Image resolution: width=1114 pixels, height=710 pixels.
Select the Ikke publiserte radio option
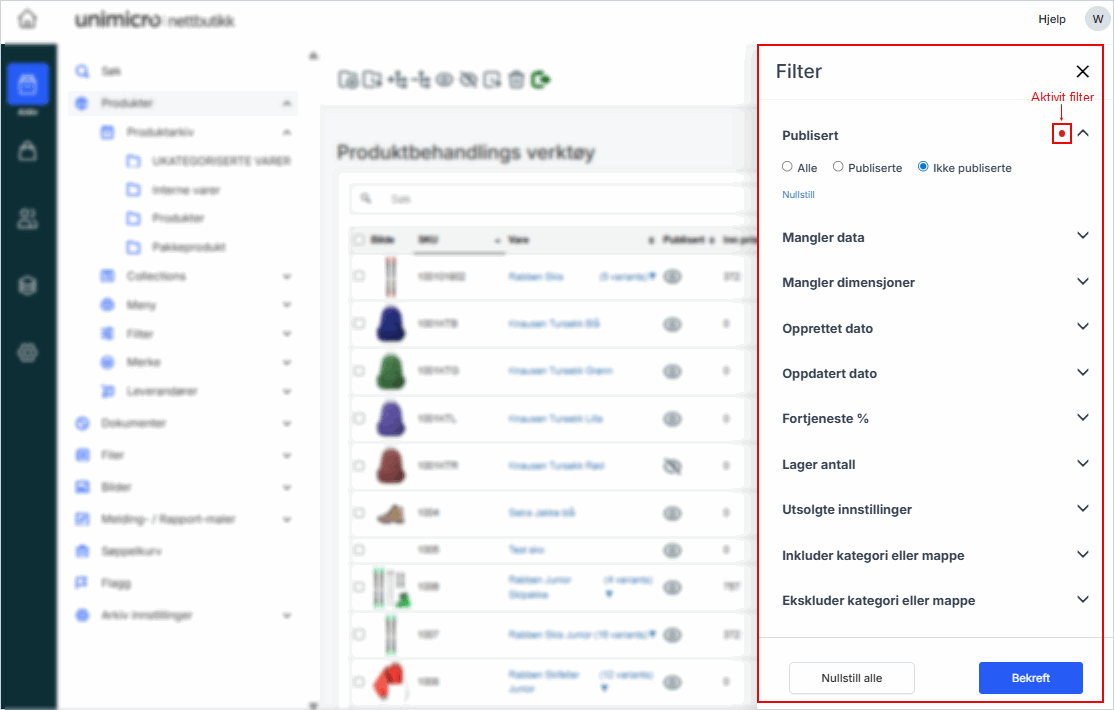click(x=923, y=167)
